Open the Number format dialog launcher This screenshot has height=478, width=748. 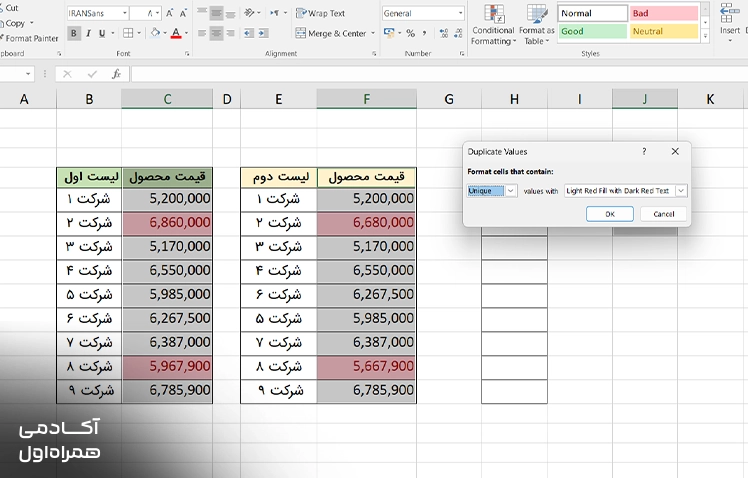[462, 53]
